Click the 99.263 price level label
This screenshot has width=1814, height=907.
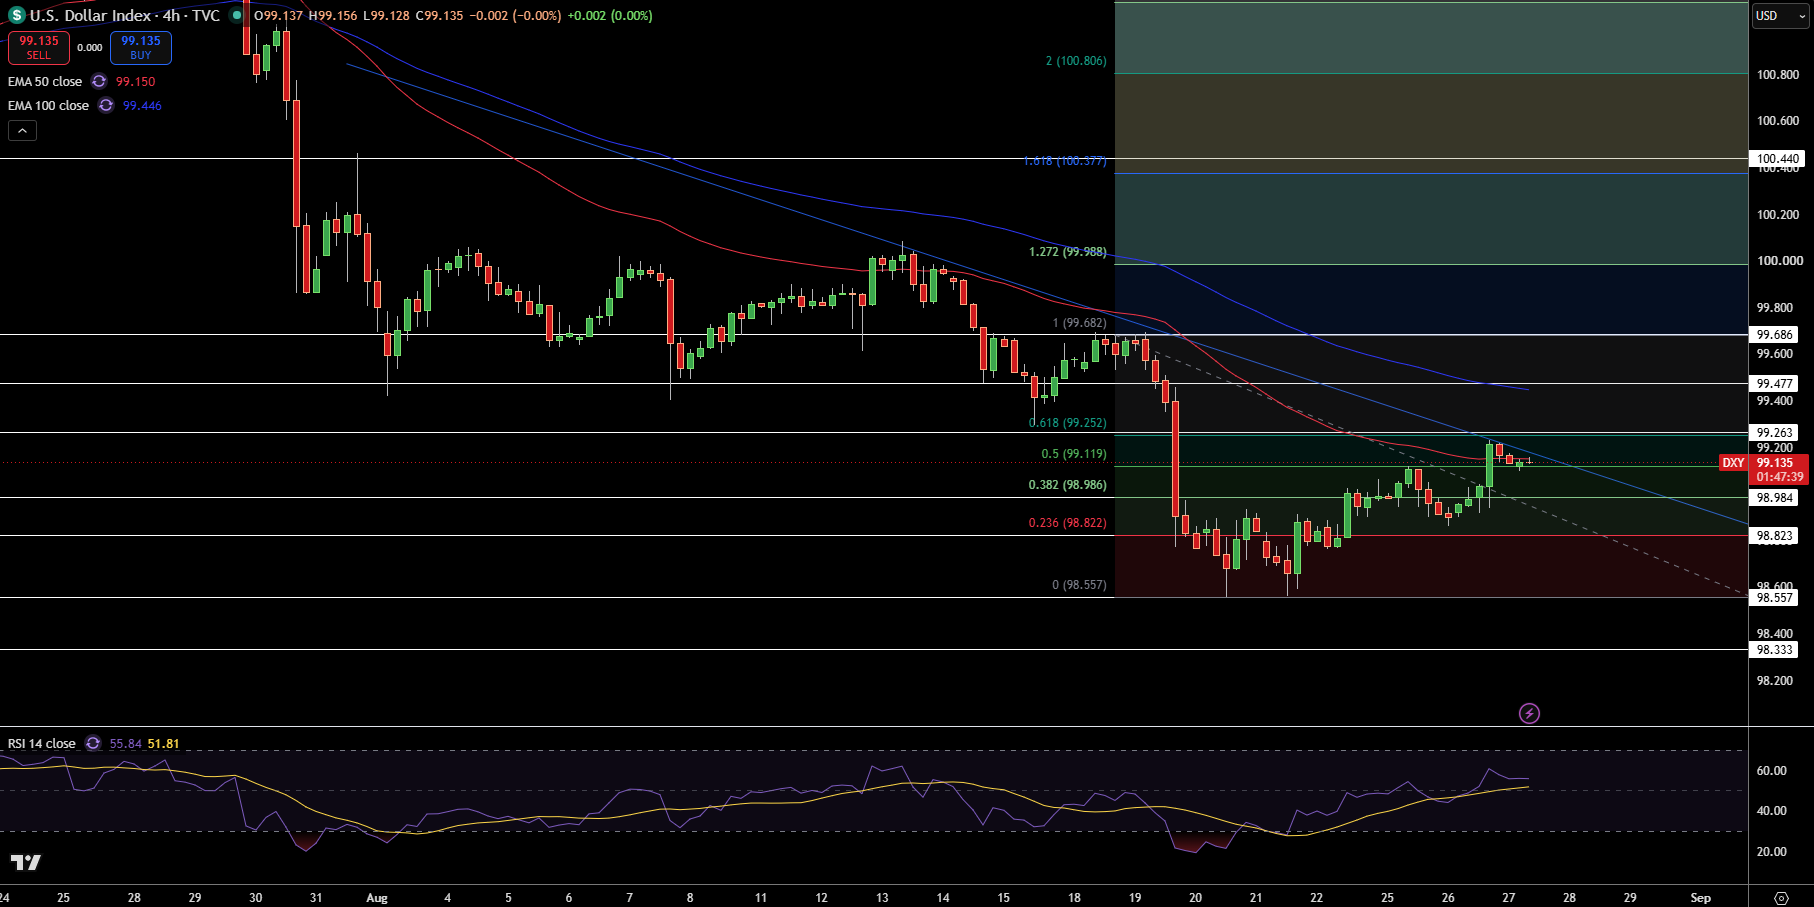(x=1775, y=432)
